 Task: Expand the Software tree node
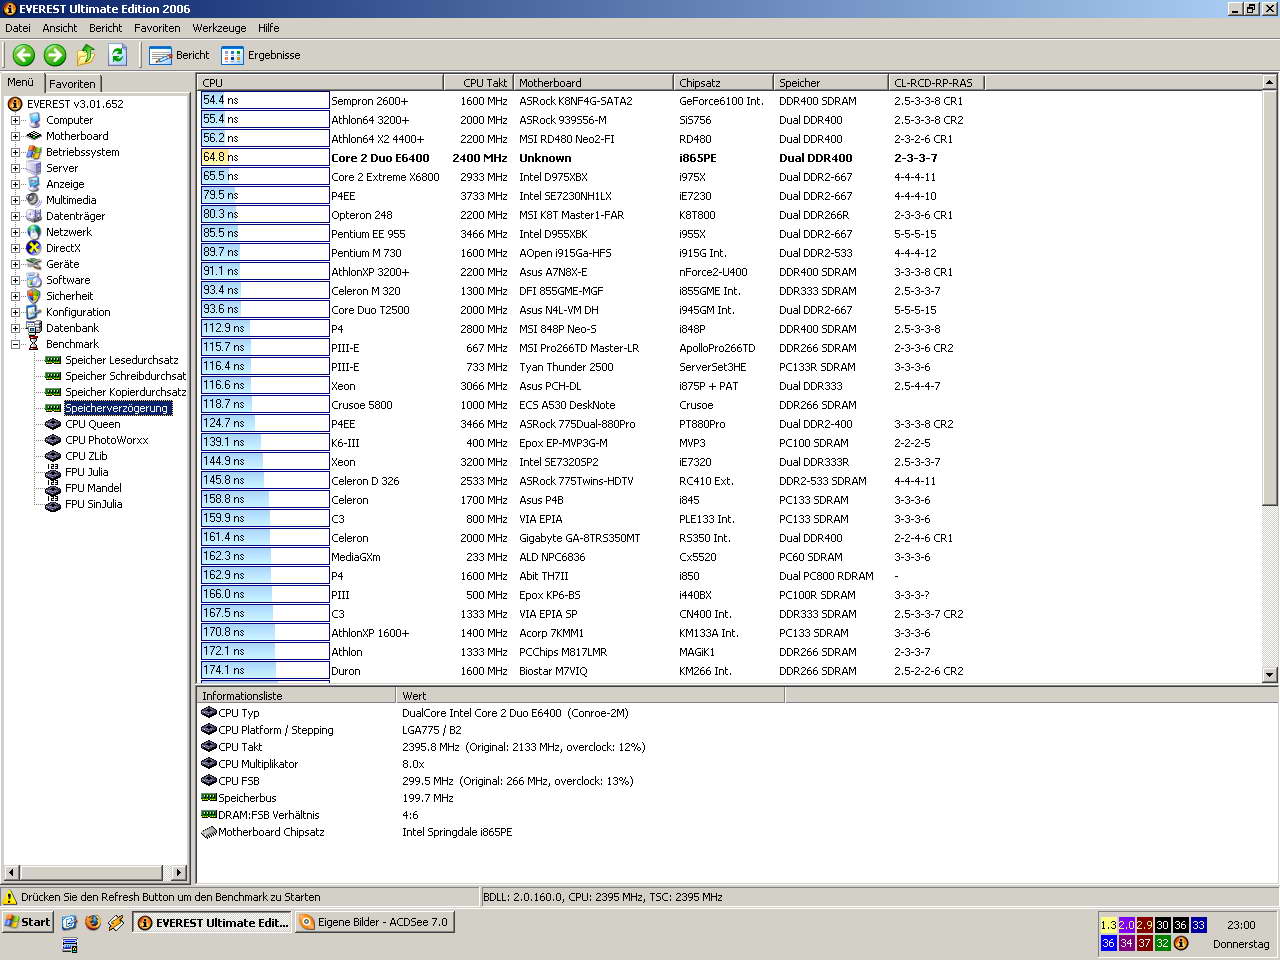(15, 280)
